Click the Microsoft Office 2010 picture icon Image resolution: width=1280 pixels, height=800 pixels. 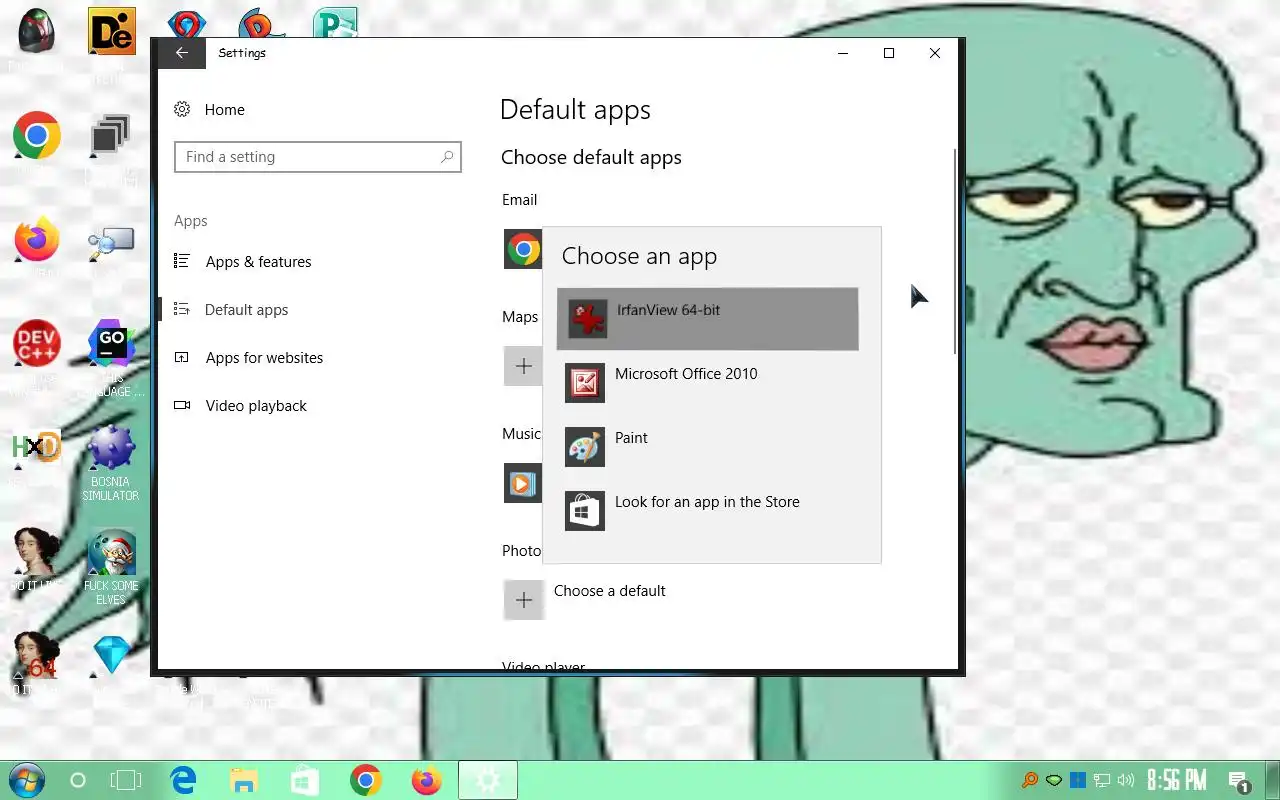[584, 383]
